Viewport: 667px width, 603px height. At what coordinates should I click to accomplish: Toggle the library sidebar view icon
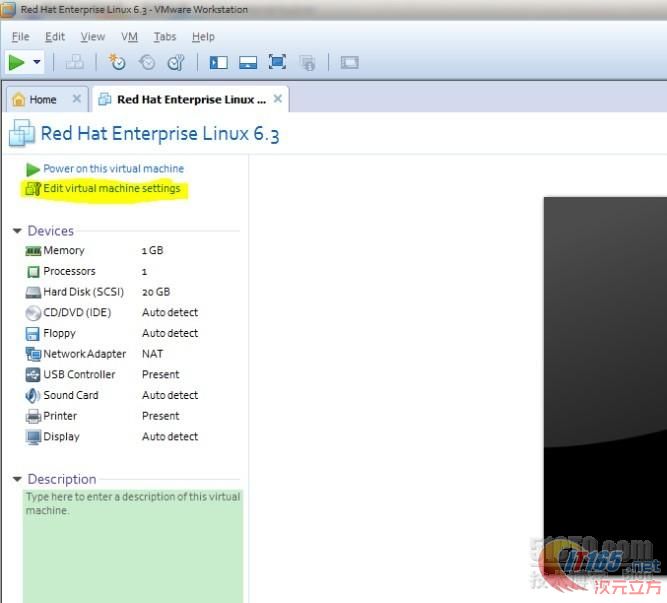pos(219,63)
